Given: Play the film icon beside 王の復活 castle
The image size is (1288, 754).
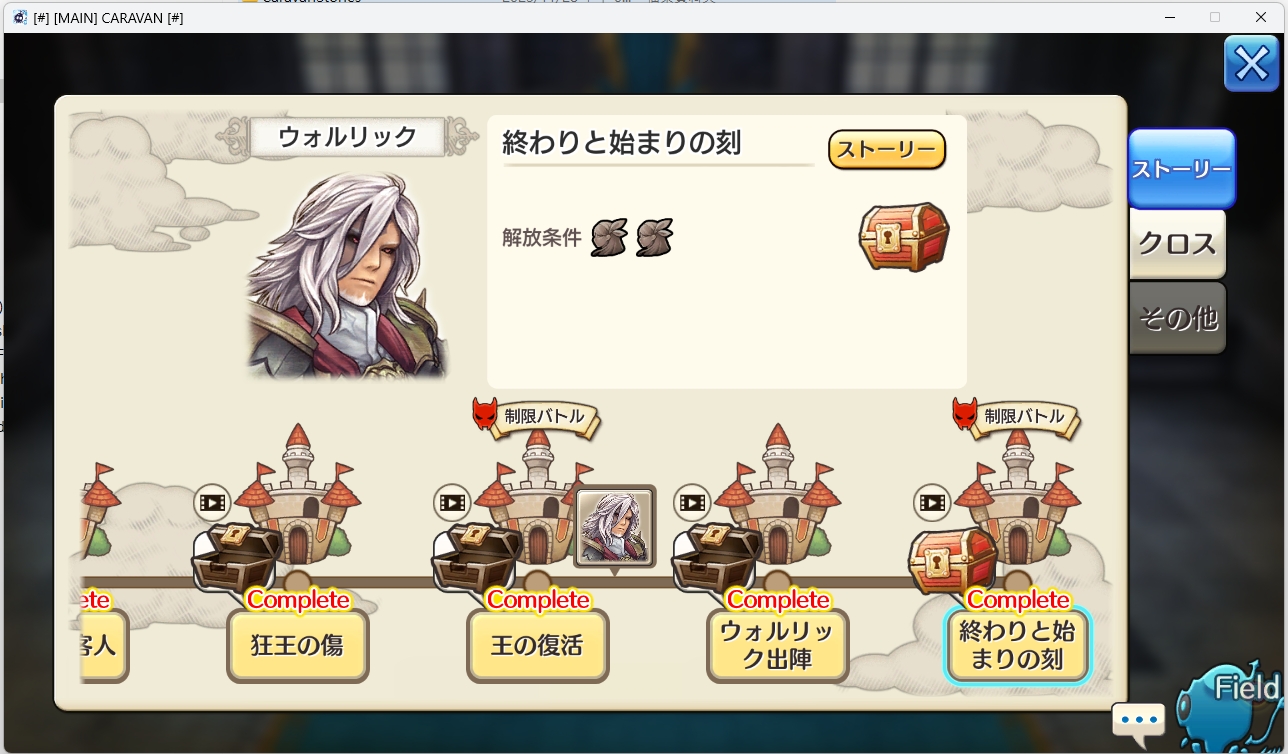Looking at the screenshot, I should click(x=452, y=502).
